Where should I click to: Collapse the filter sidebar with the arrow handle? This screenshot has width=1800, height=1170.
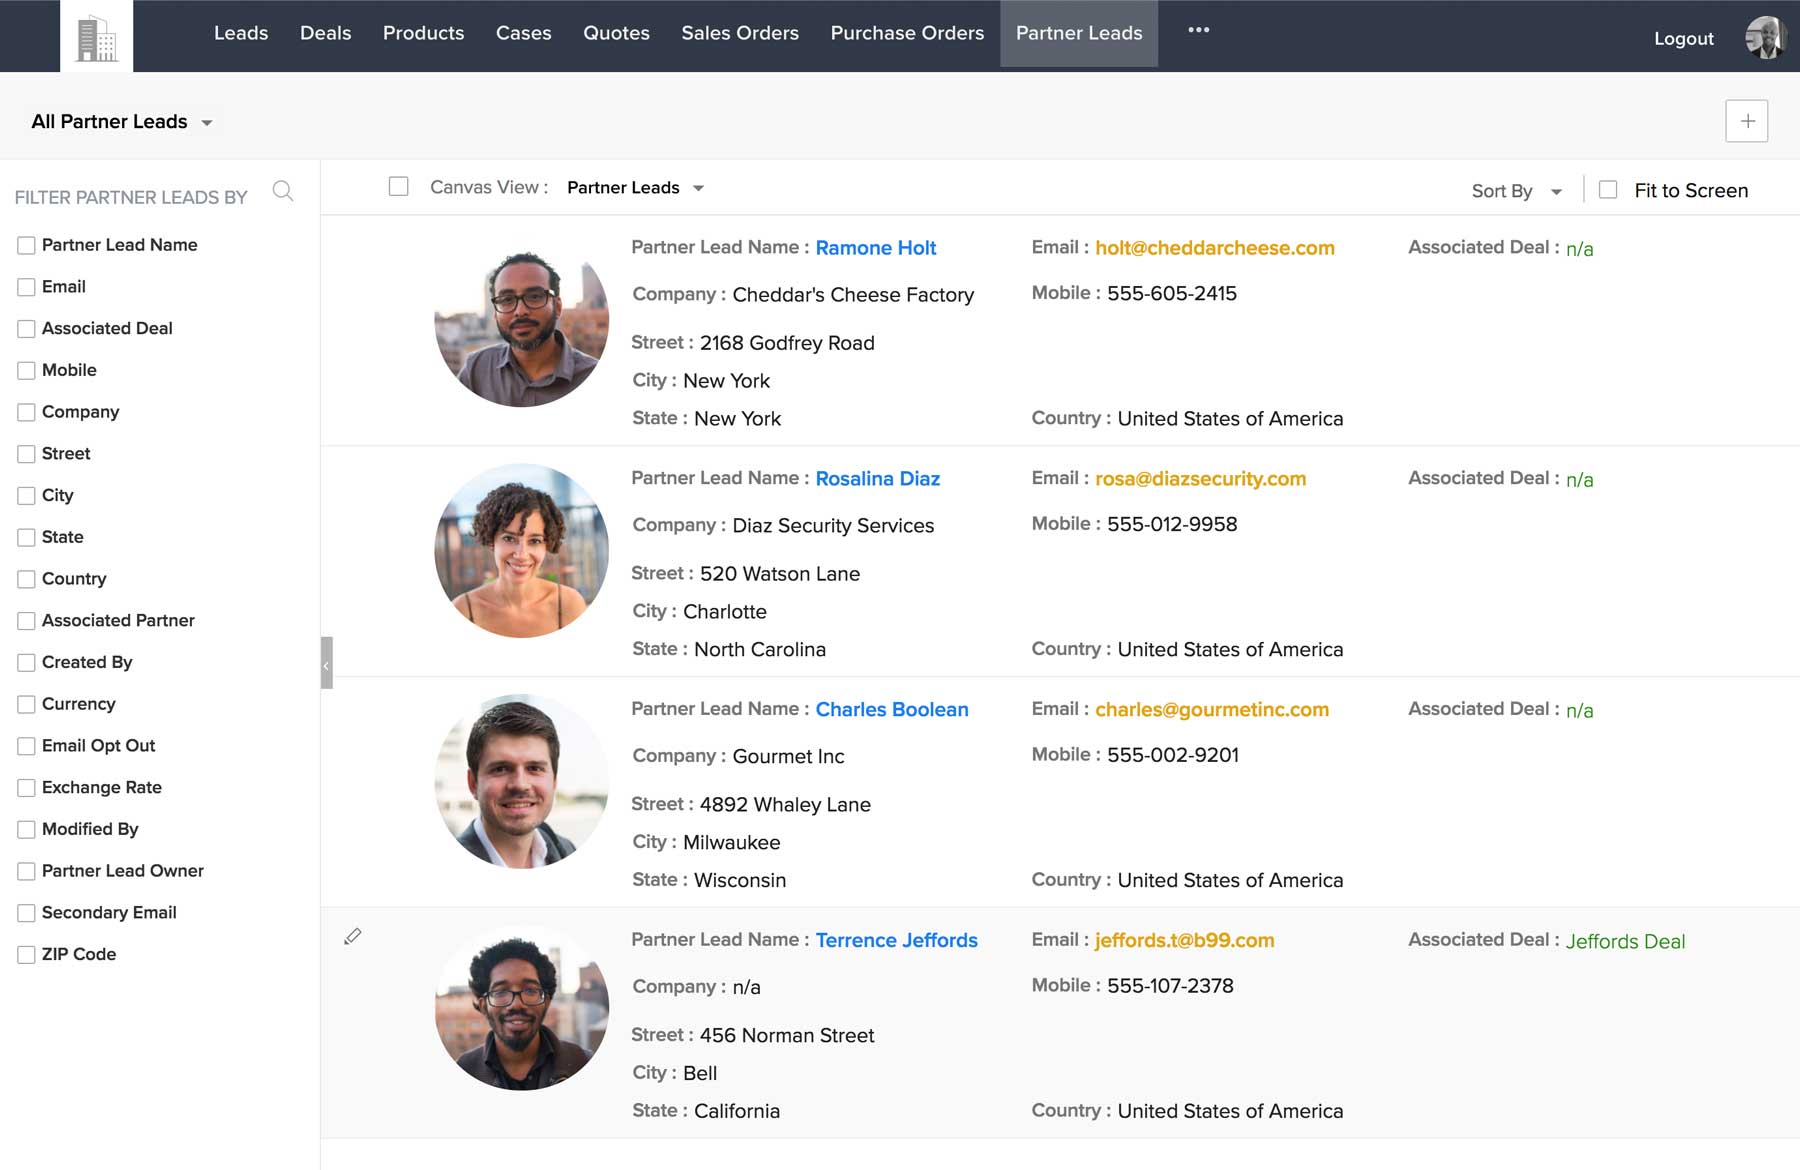tap(326, 663)
